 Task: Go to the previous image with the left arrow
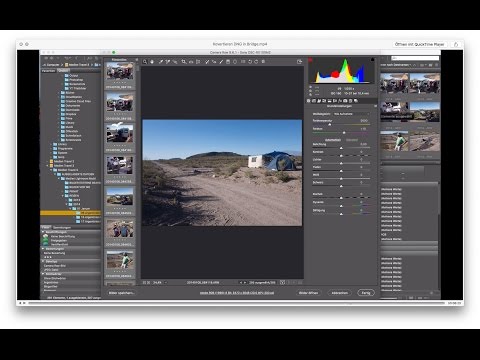[x=241, y=283]
